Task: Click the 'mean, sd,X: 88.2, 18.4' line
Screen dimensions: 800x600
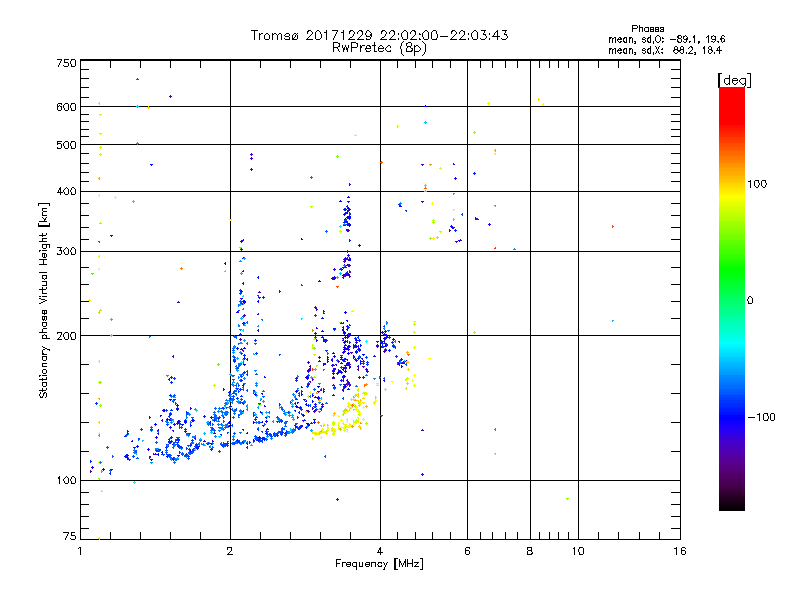Action: click(x=665, y=51)
